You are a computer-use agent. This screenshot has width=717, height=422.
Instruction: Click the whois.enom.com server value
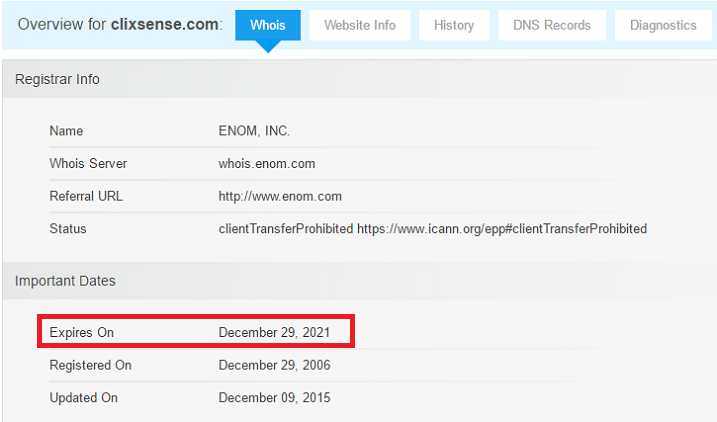point(267,164)
